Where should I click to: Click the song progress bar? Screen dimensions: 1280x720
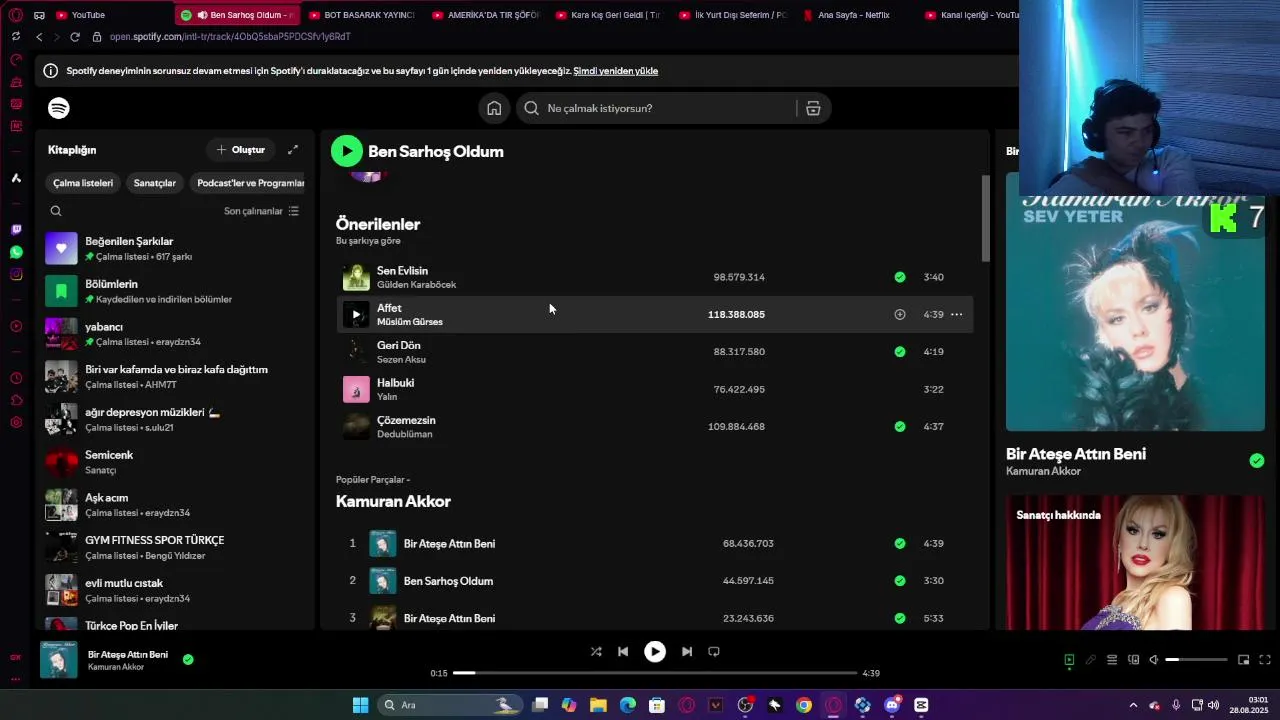654,673
